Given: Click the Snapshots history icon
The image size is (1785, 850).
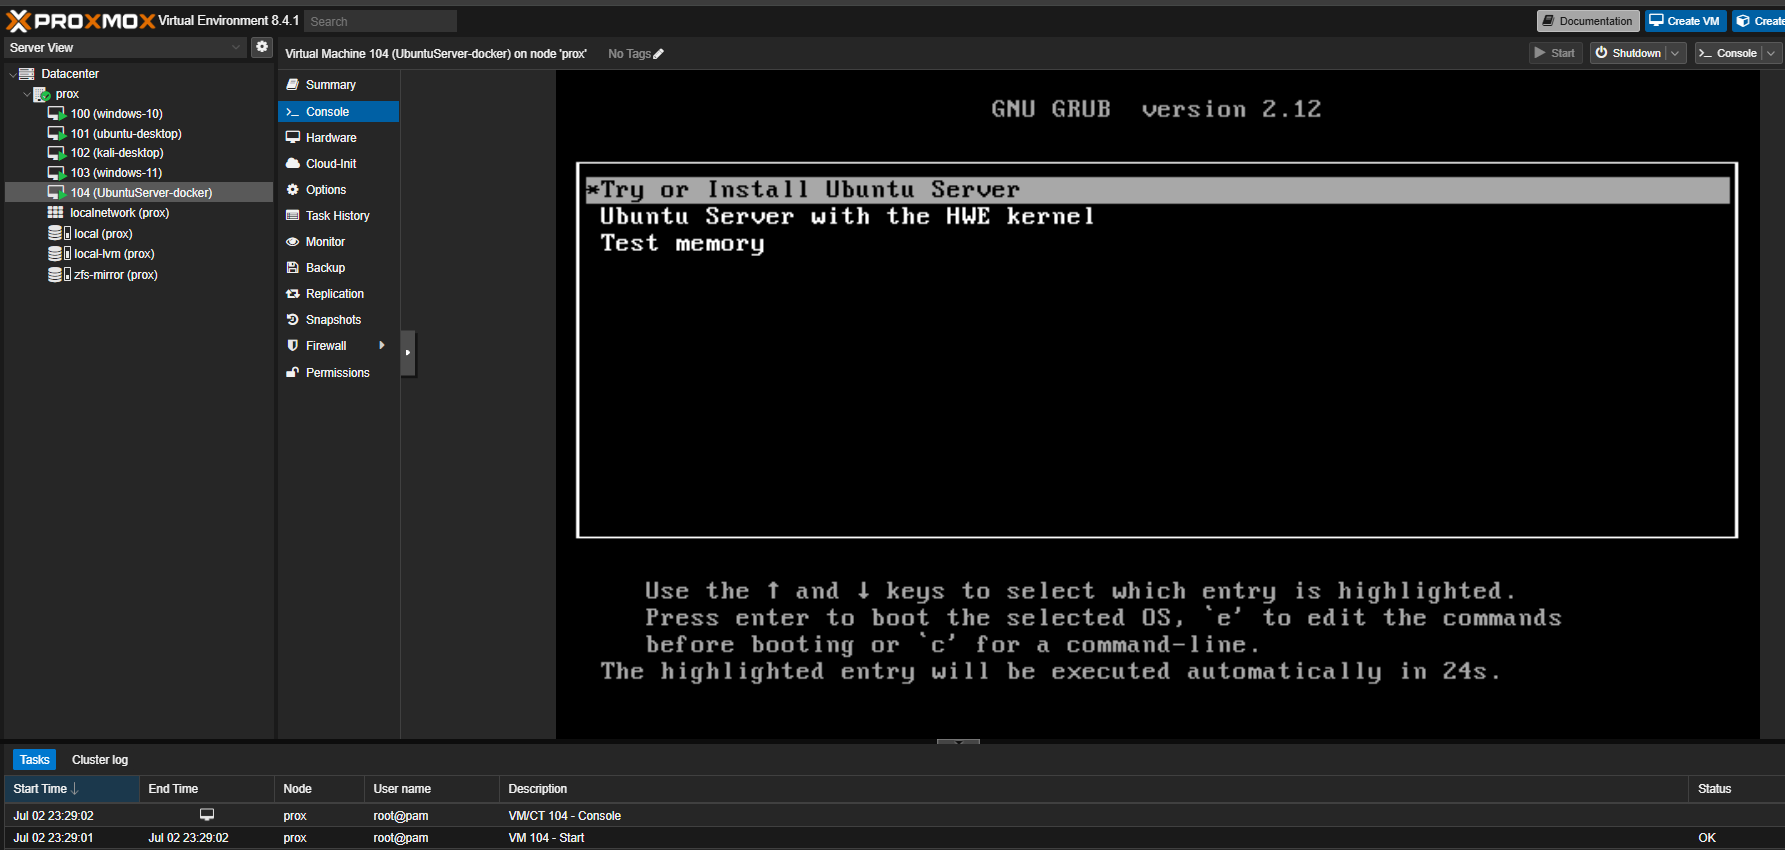Looking at the screenshot, I should [x=293, y=320].
